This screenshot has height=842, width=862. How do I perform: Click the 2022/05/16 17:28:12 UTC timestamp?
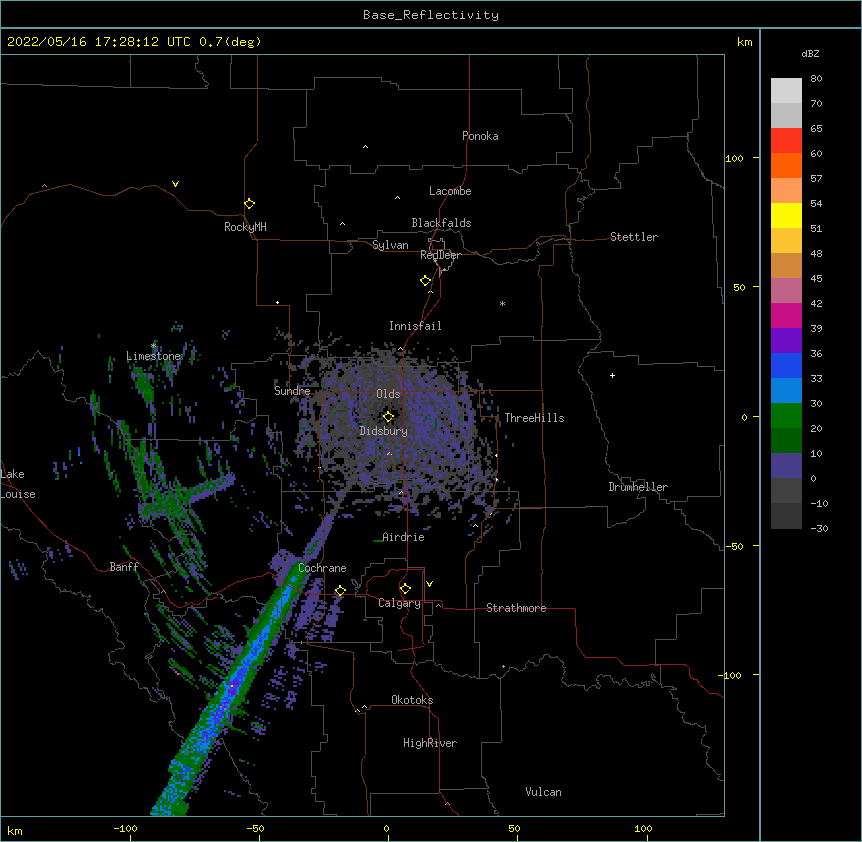coord(98,42)
